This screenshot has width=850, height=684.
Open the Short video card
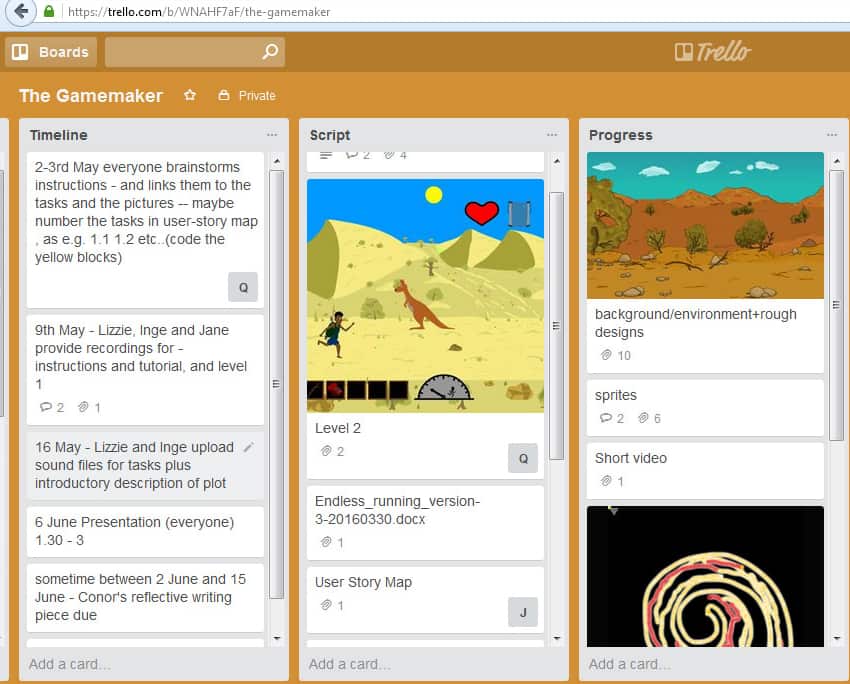(x=631, y=458)
